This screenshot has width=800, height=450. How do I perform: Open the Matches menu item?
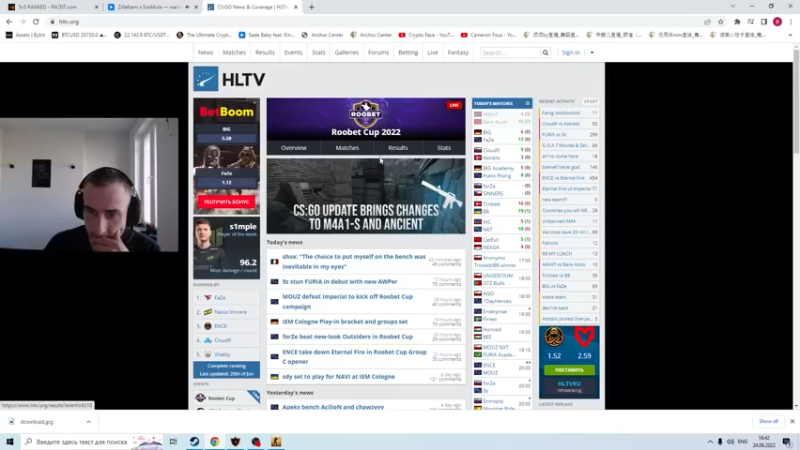[234, 53]
